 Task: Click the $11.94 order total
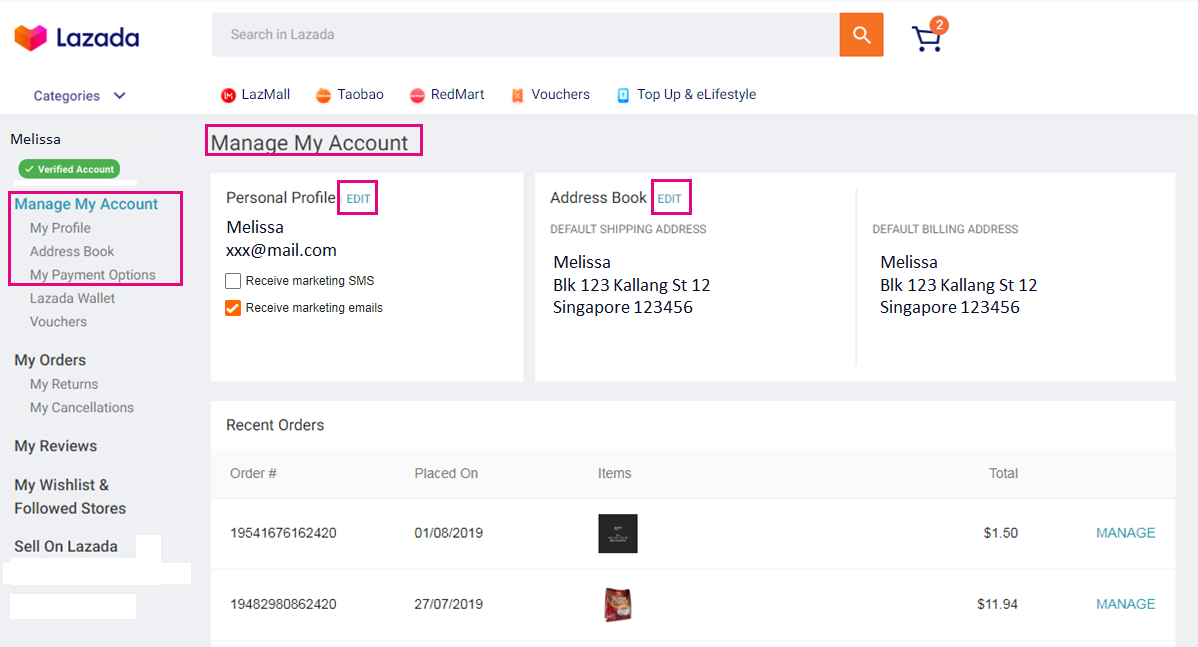tap(997, 604)
